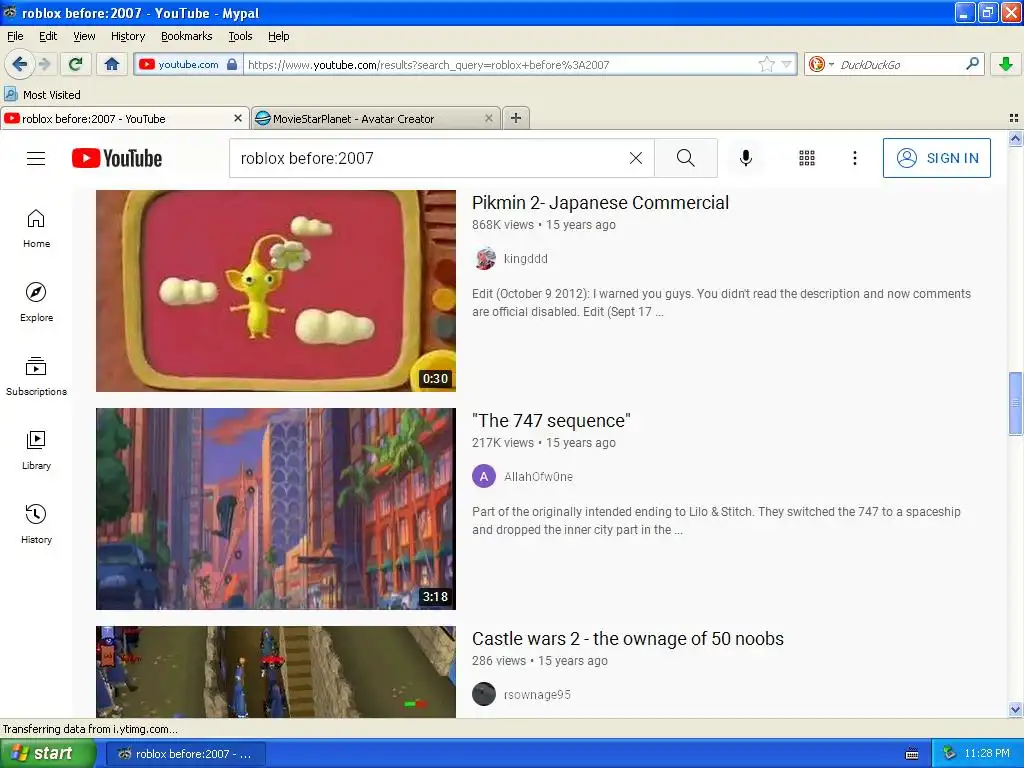The height and width of the screenshot is (768, 1024).
Task: Open Subscriptions in the sidebar
Action: pos(37,376)
